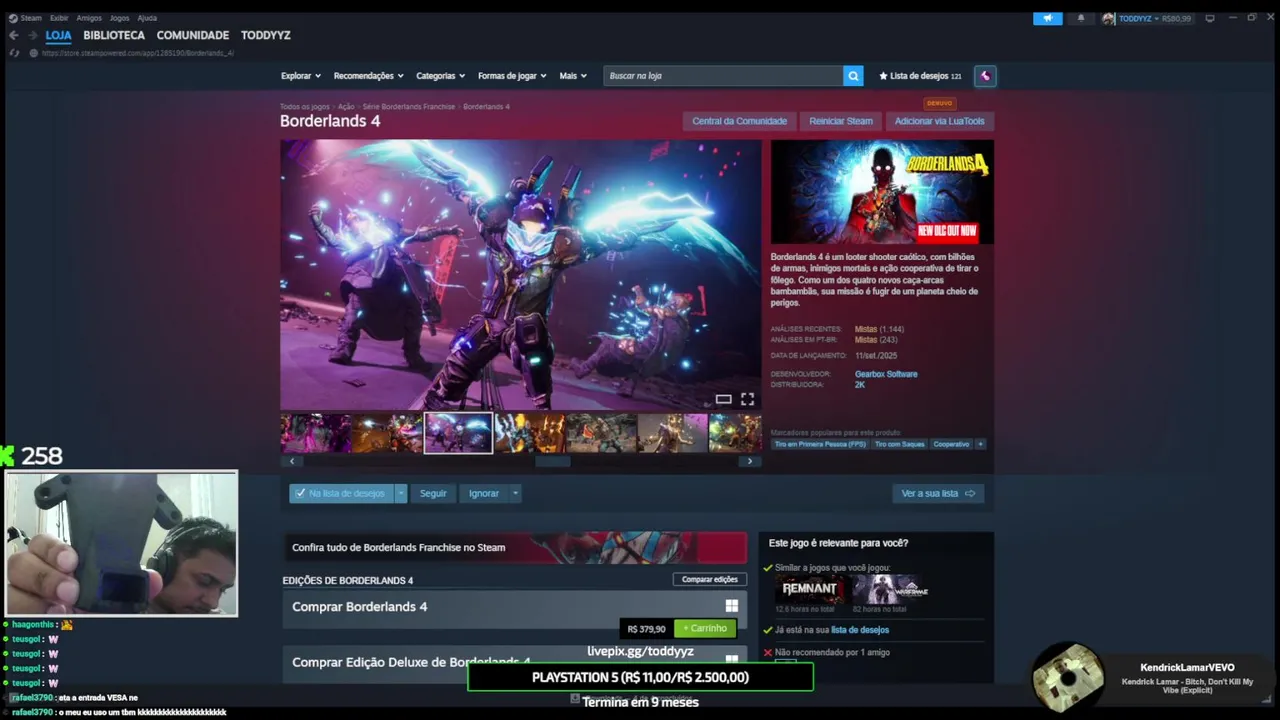The image size is (1280, 720).
Task: Click Adicionar via LuaTools button
Action: click(x=939, y=121)
